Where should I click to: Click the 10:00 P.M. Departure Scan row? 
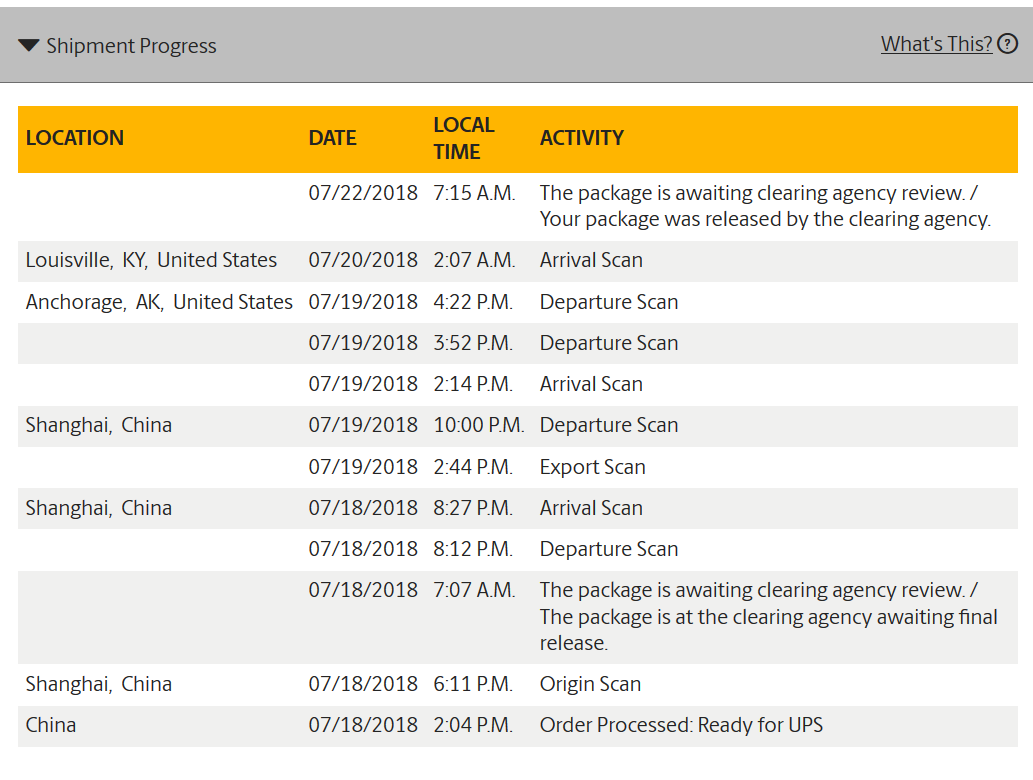click(518, 426)
